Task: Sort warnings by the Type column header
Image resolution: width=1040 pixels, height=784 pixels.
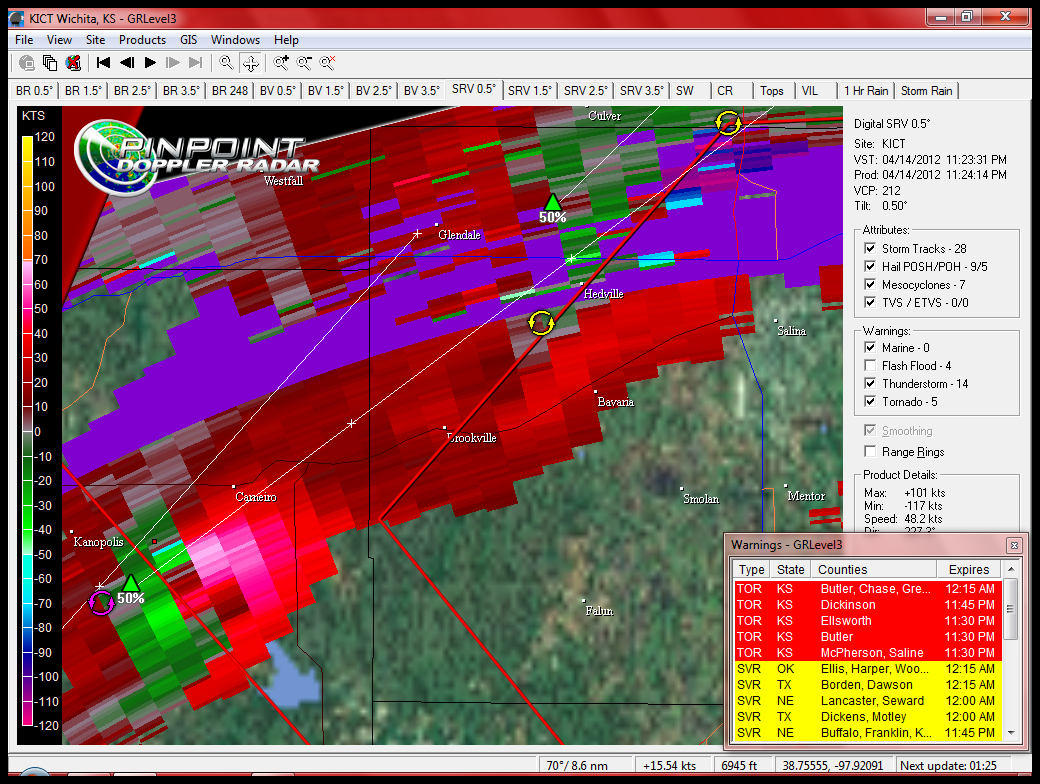Action: 751,570
